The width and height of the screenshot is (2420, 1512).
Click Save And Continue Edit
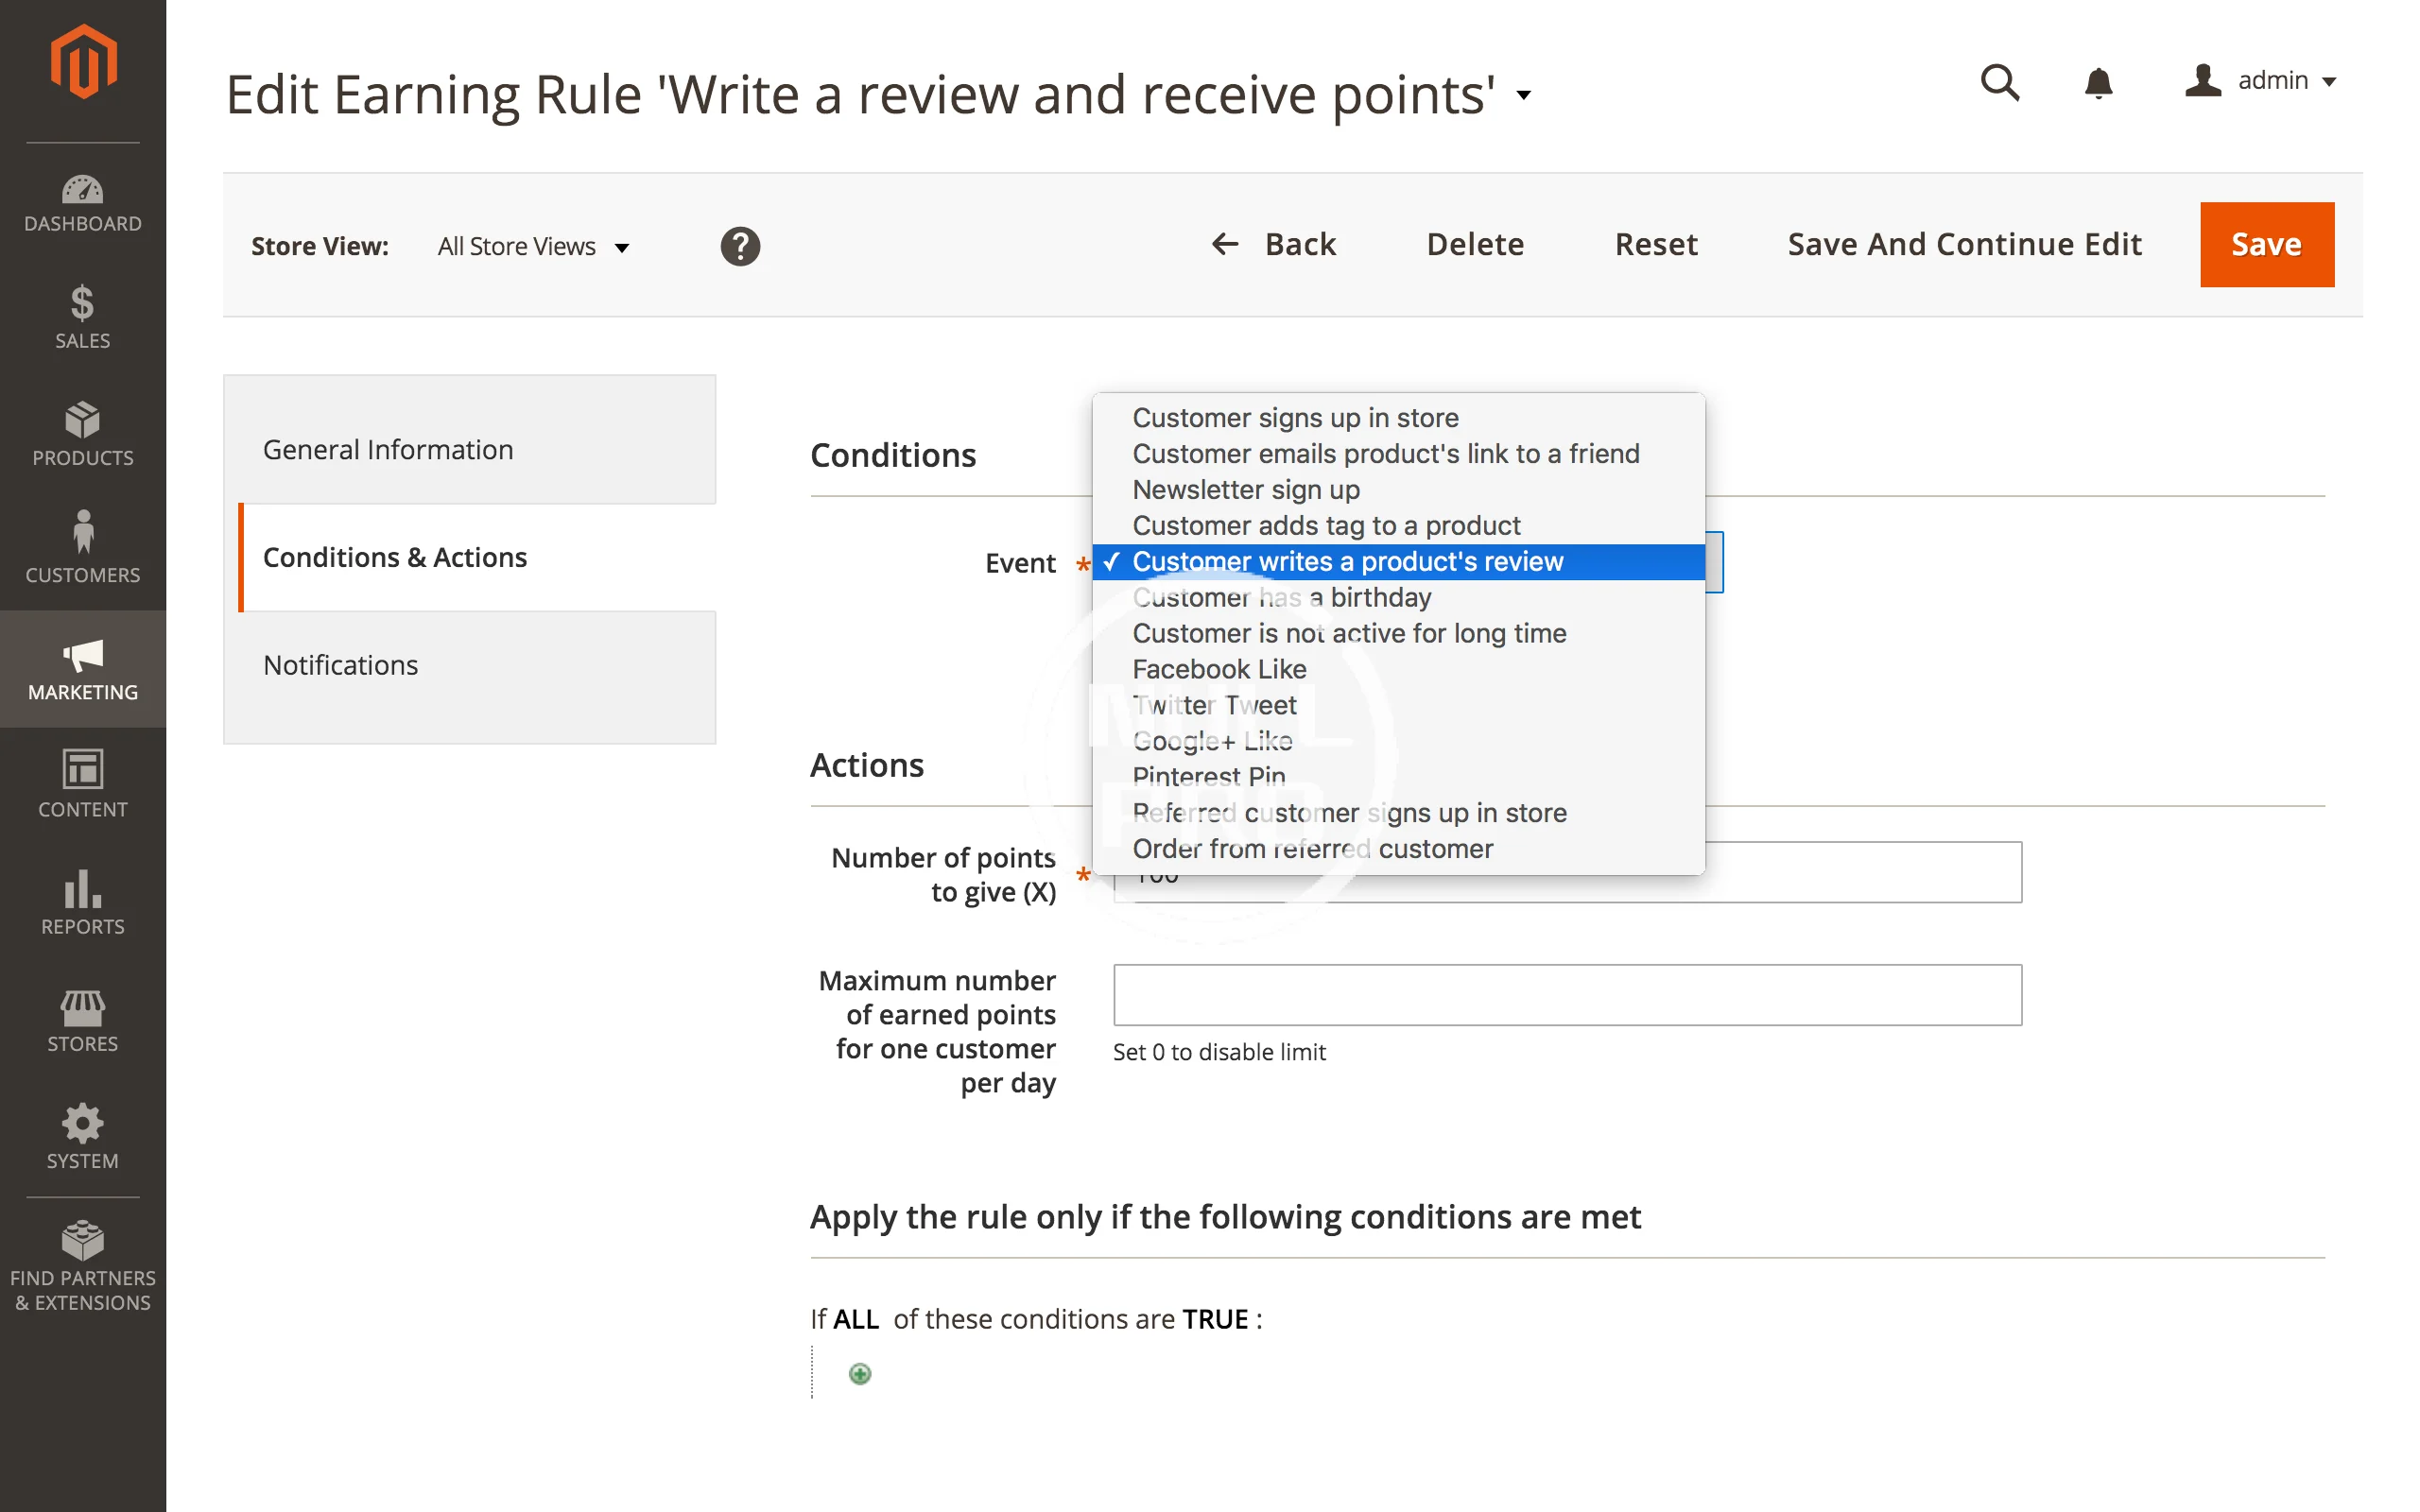(x=1963, y=244)
